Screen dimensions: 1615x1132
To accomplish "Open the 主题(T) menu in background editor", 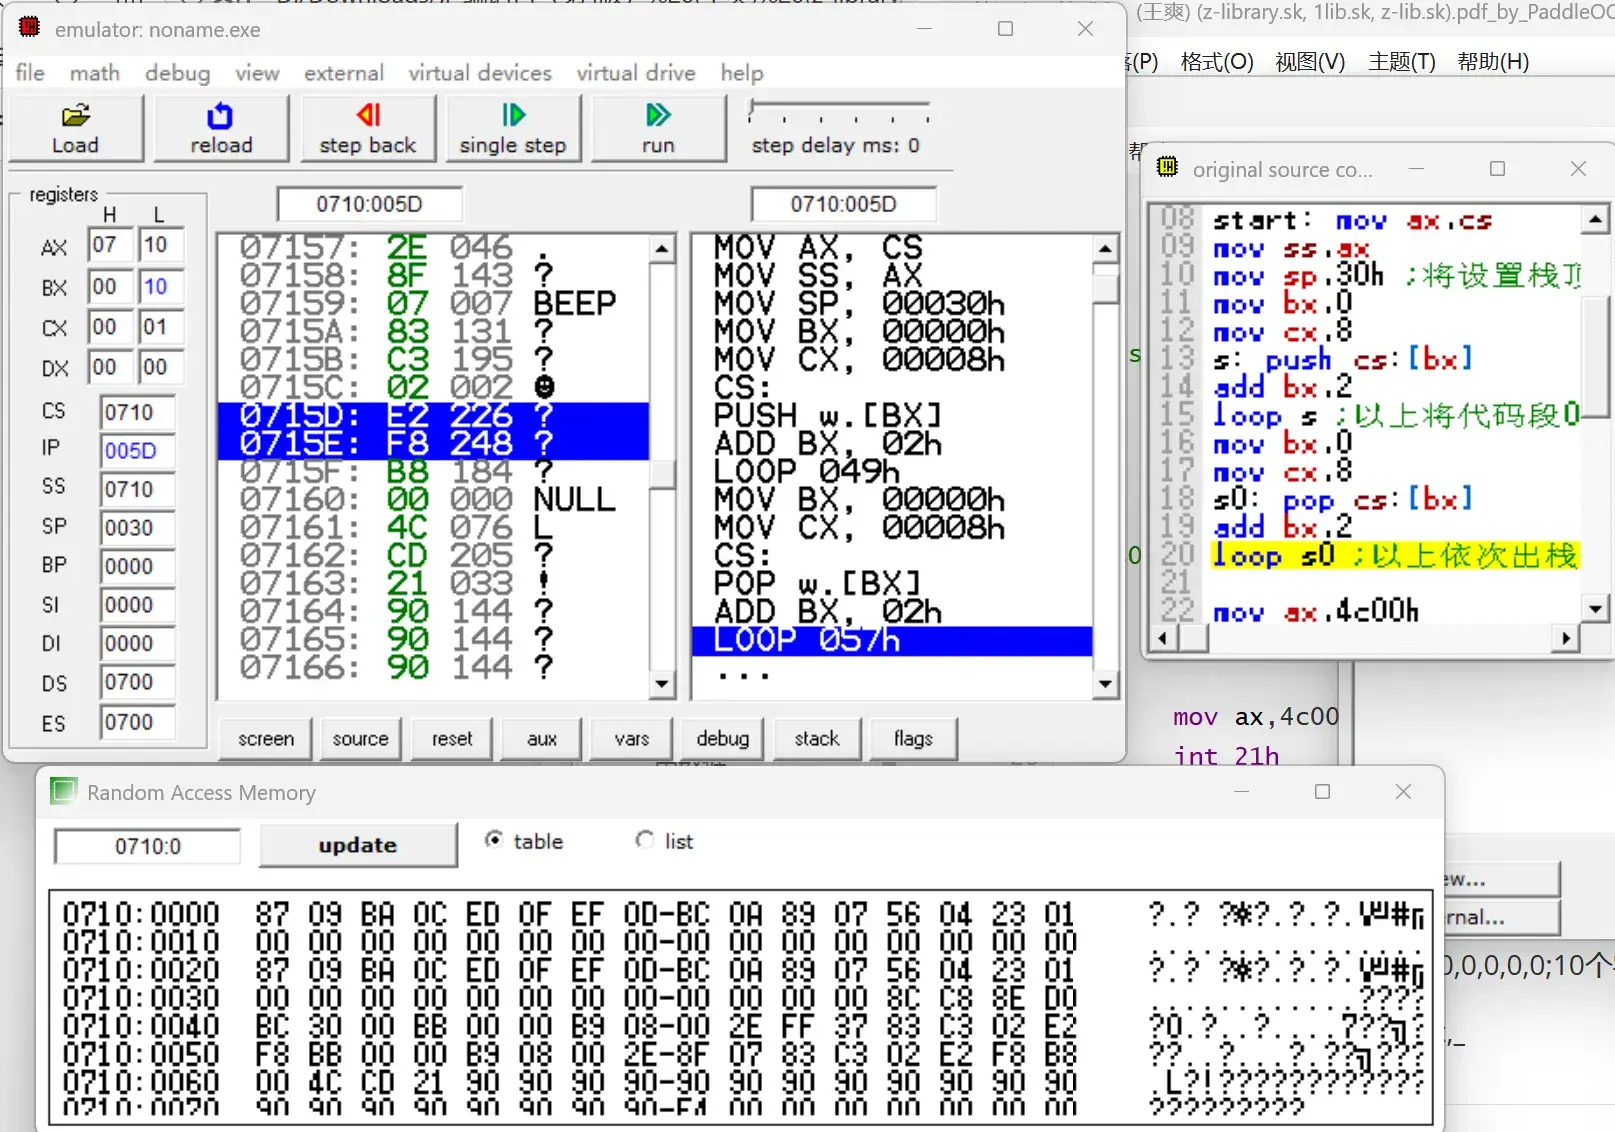I will [x=1402, y=62].
